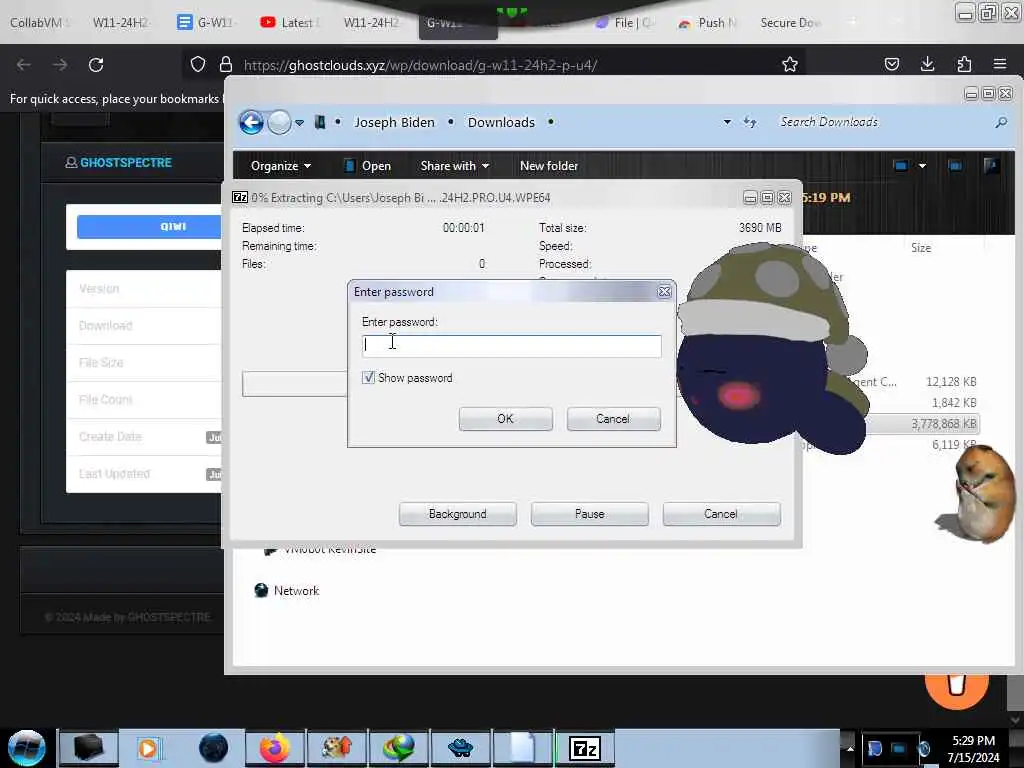Click the Size column header
Image resolution: width=1024 pixels, height=768 pixels.
click(x=921, y=248)
